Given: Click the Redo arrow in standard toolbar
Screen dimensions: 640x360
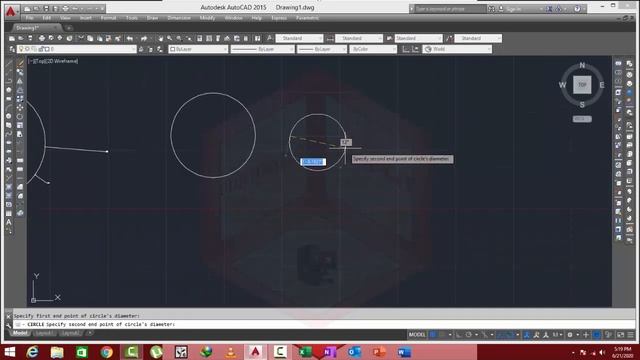Looking at the screenshot, I should coord(144,38).
